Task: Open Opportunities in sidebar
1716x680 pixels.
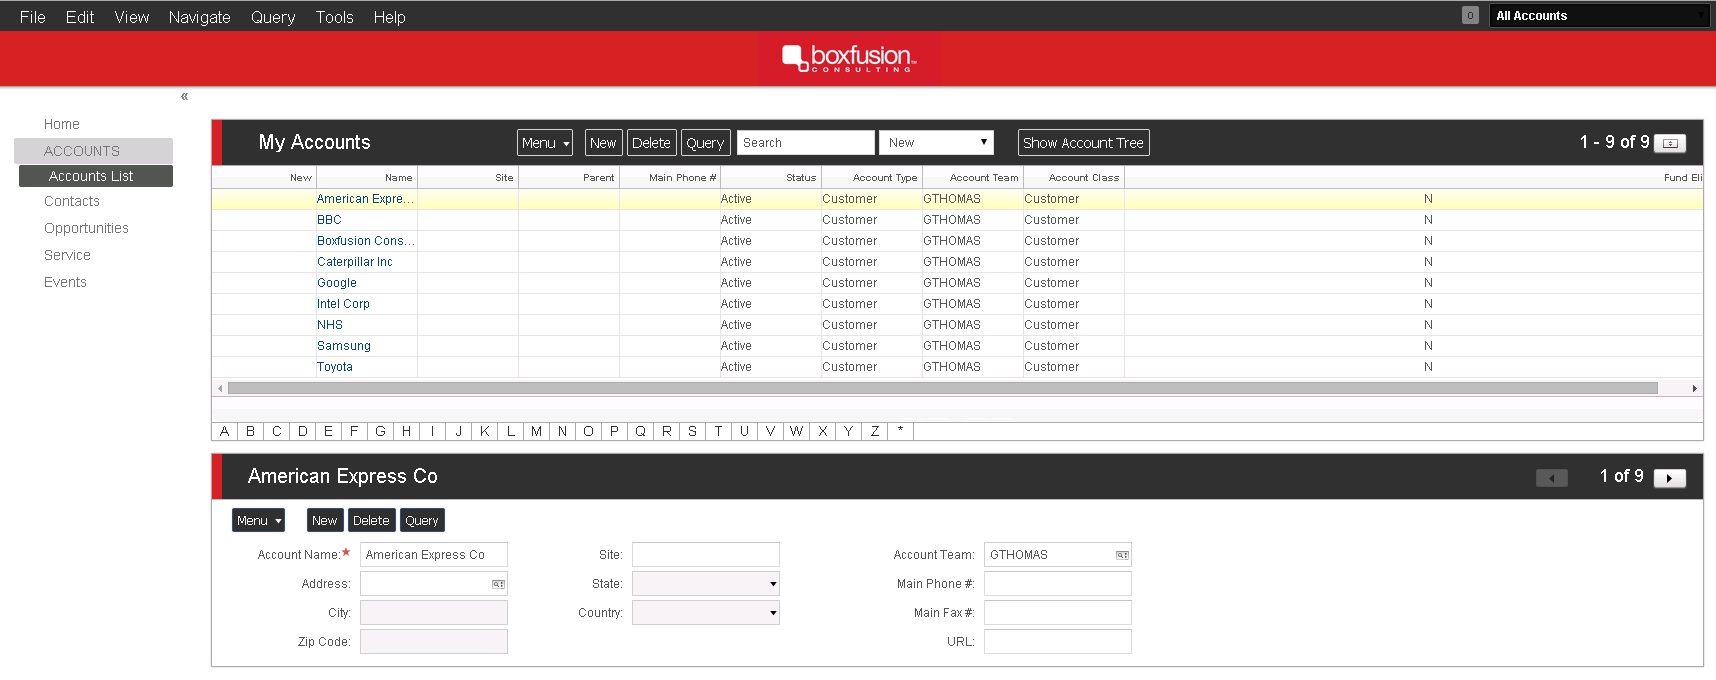Action: 86,228
